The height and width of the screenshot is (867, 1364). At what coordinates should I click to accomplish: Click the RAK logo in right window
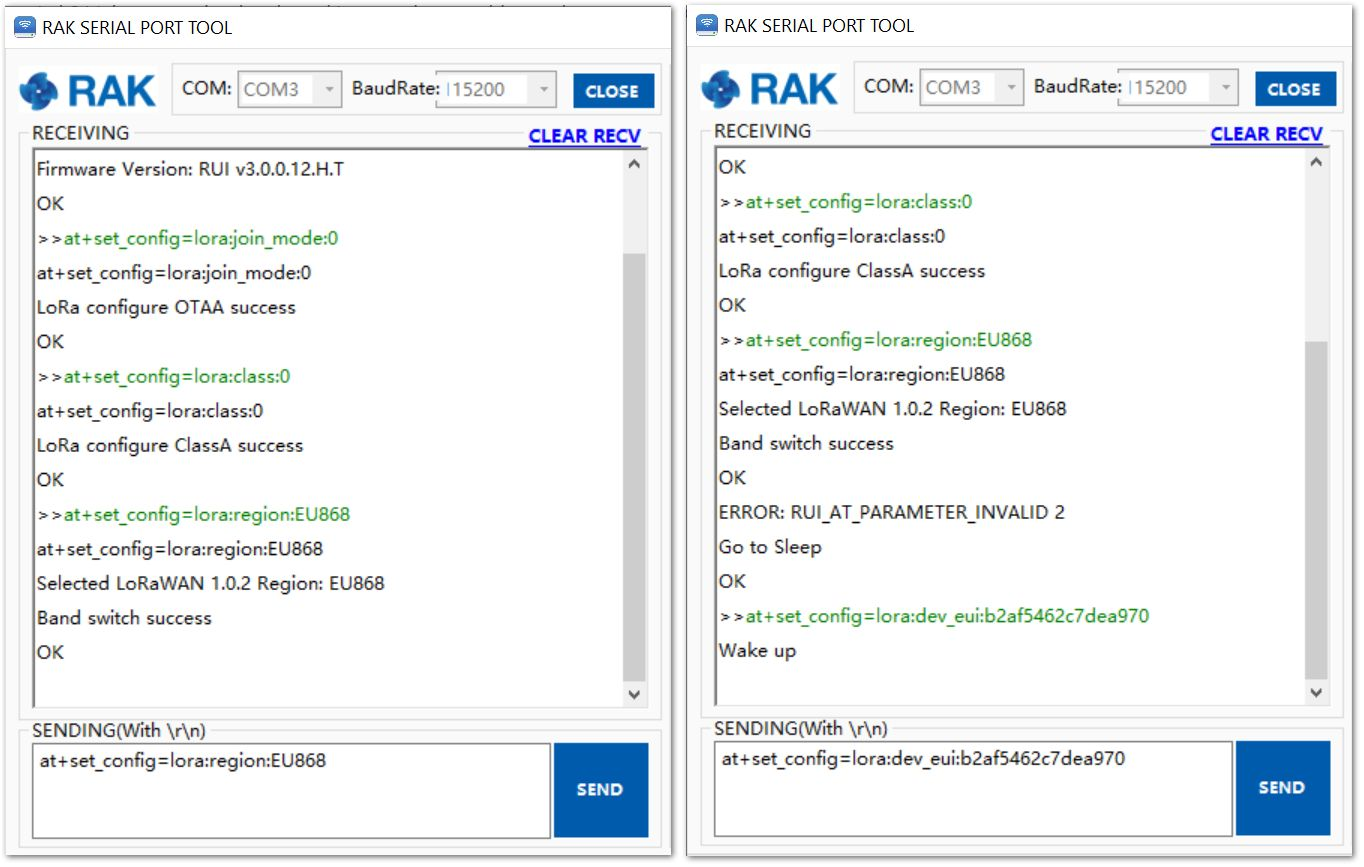click(x=770, y=88)
